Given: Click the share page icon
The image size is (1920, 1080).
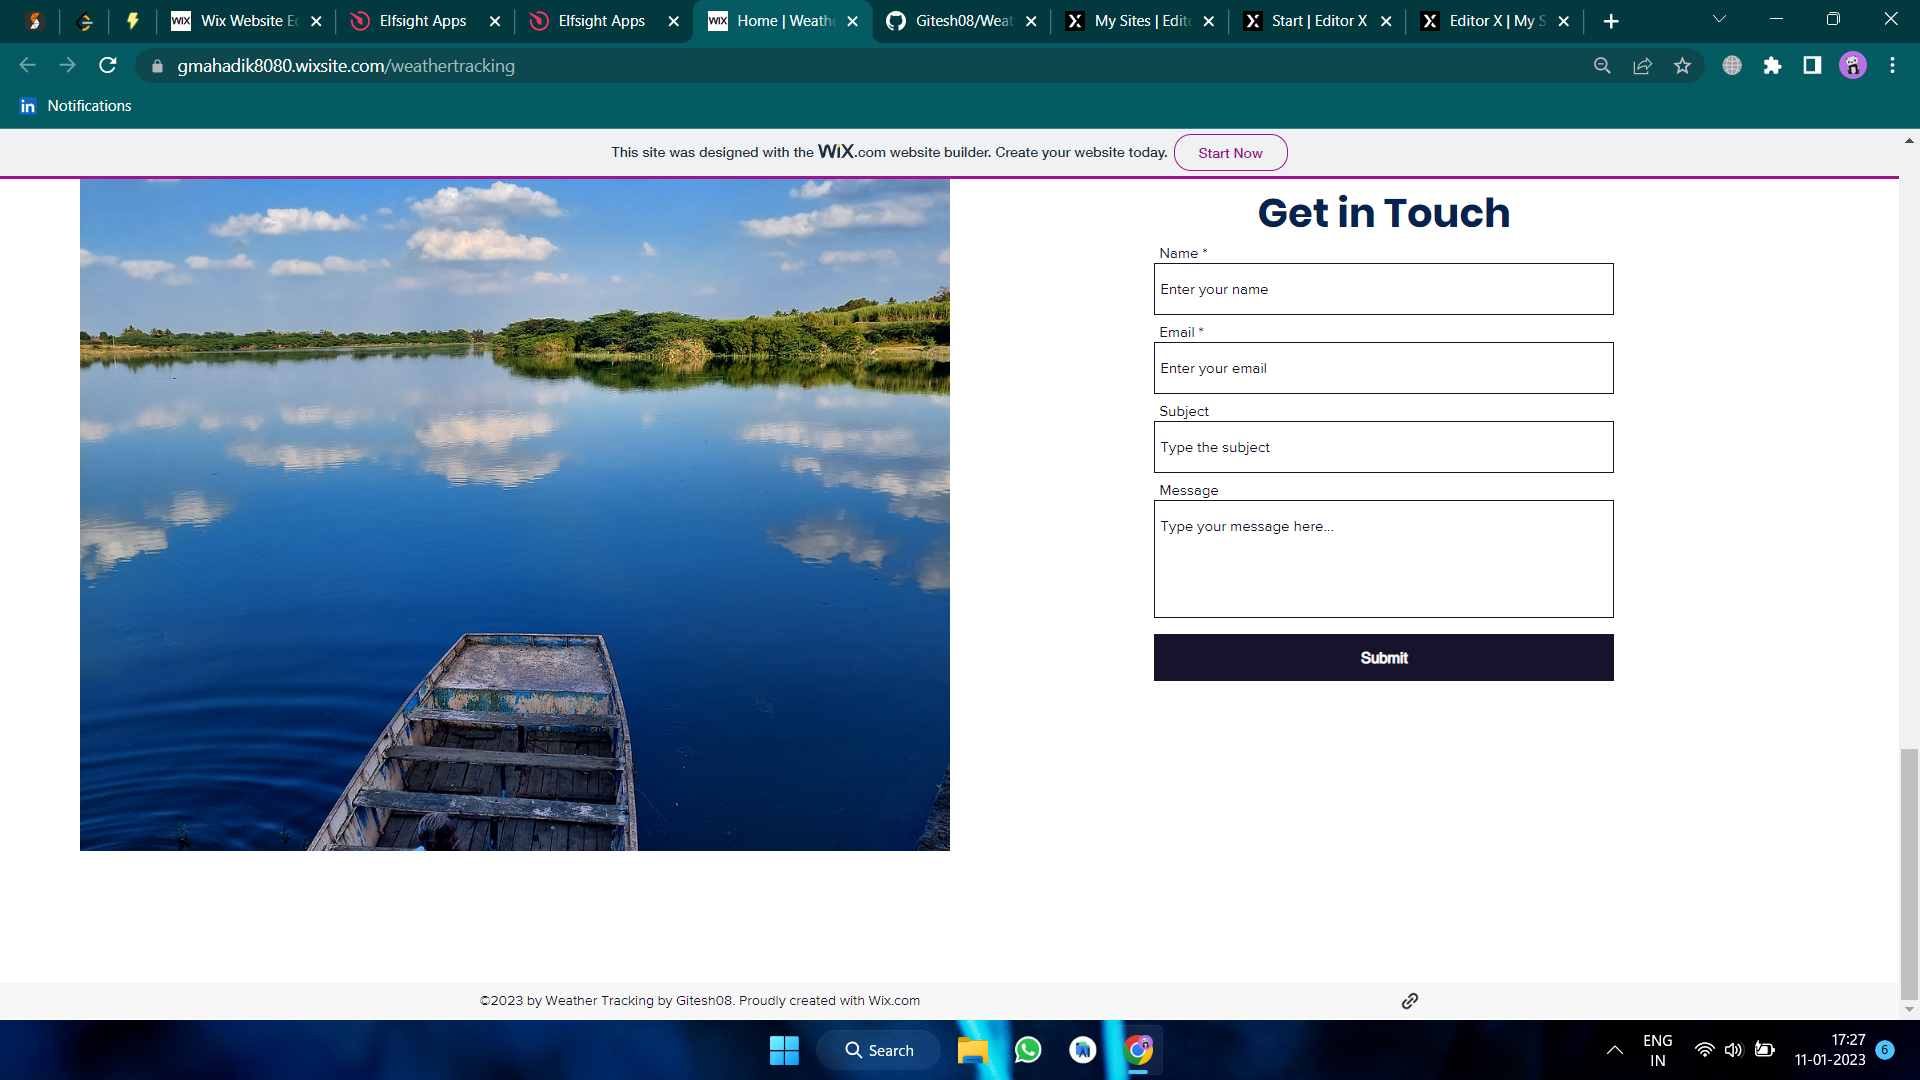Looking at the screenshot, I should point(1642,66).
